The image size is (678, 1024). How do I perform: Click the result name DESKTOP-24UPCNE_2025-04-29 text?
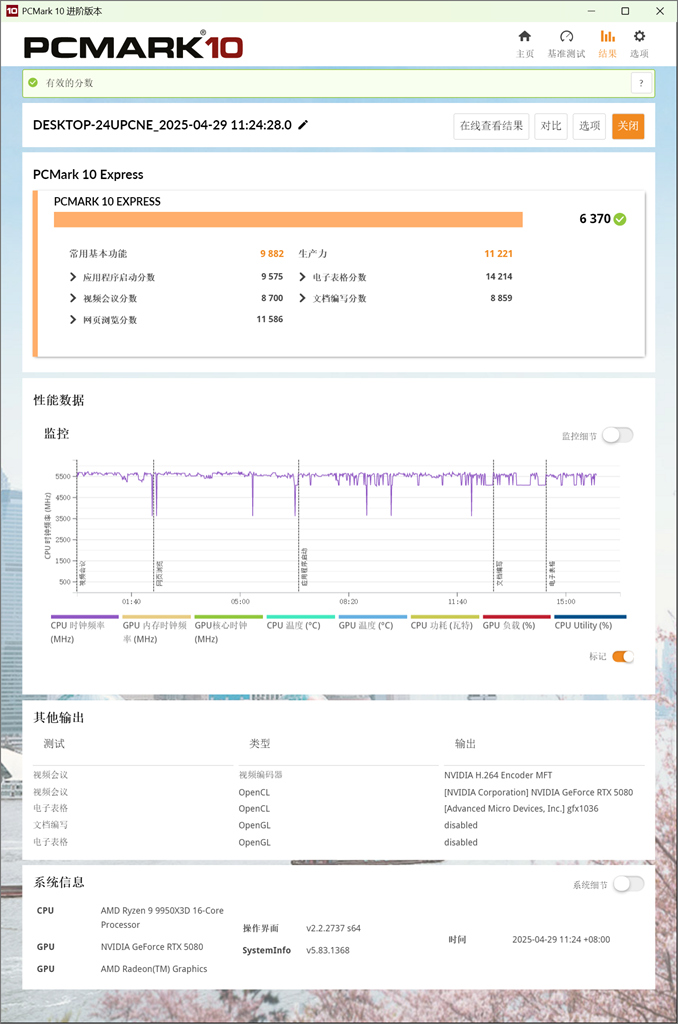[x=162, y=125]
